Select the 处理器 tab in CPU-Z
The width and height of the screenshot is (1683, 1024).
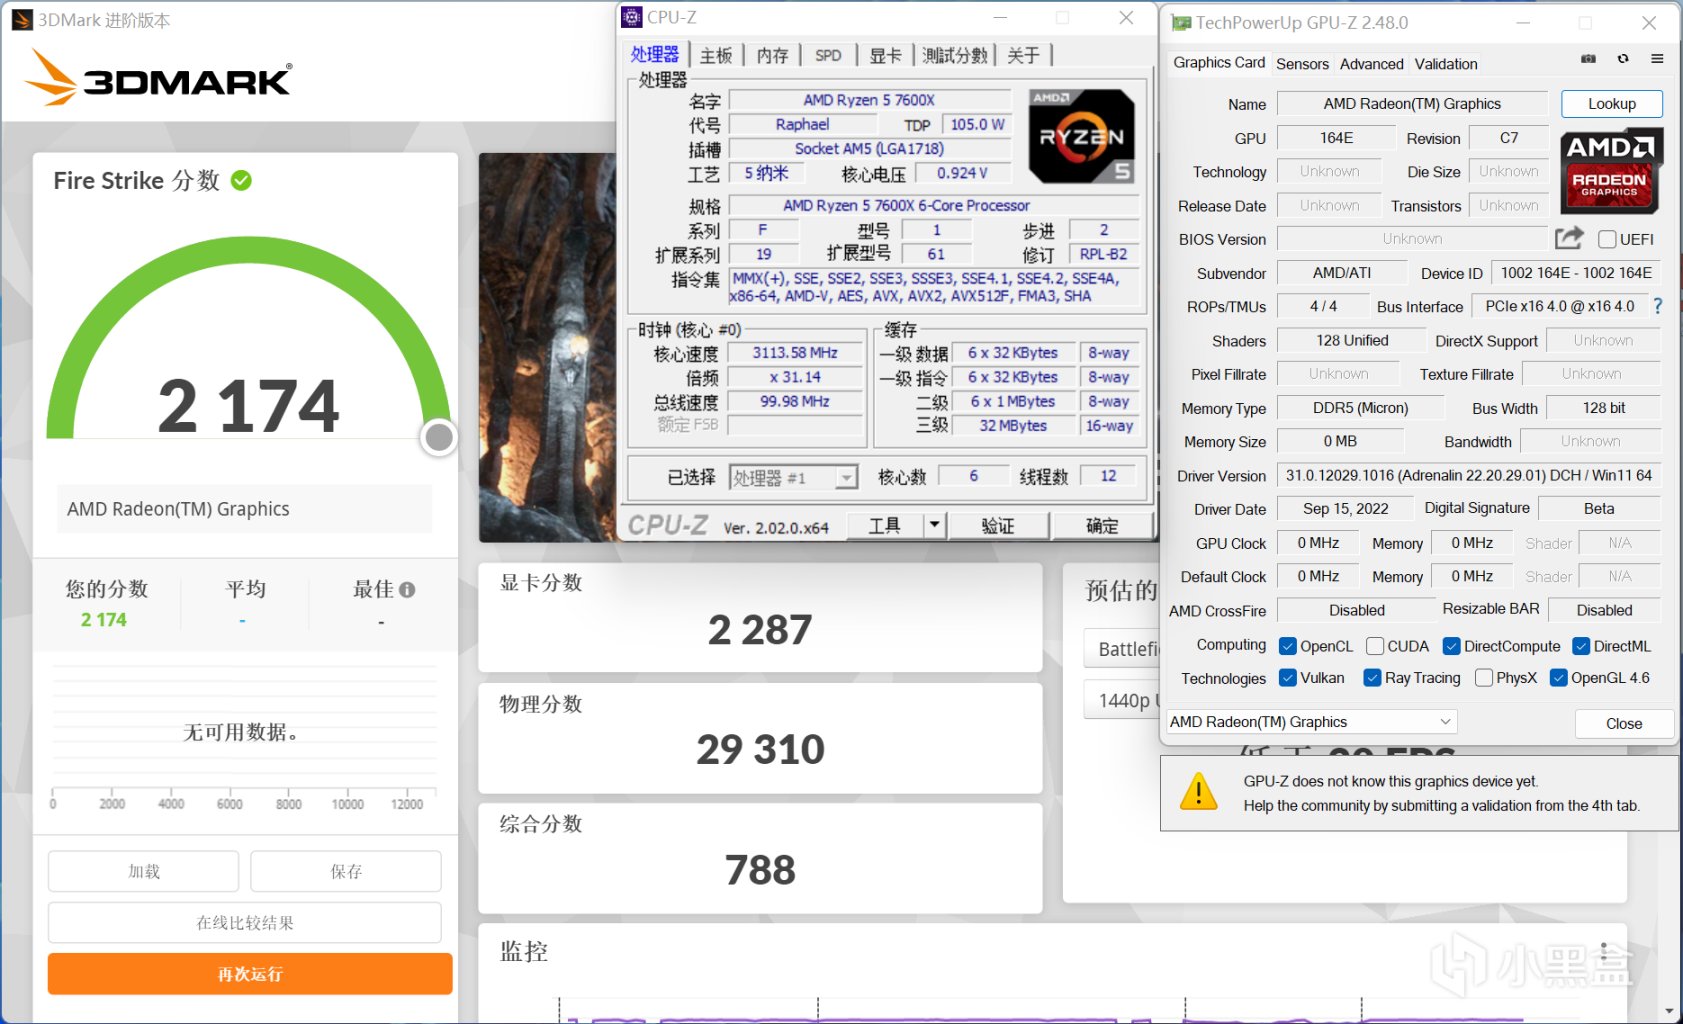[x=655, y=54]
